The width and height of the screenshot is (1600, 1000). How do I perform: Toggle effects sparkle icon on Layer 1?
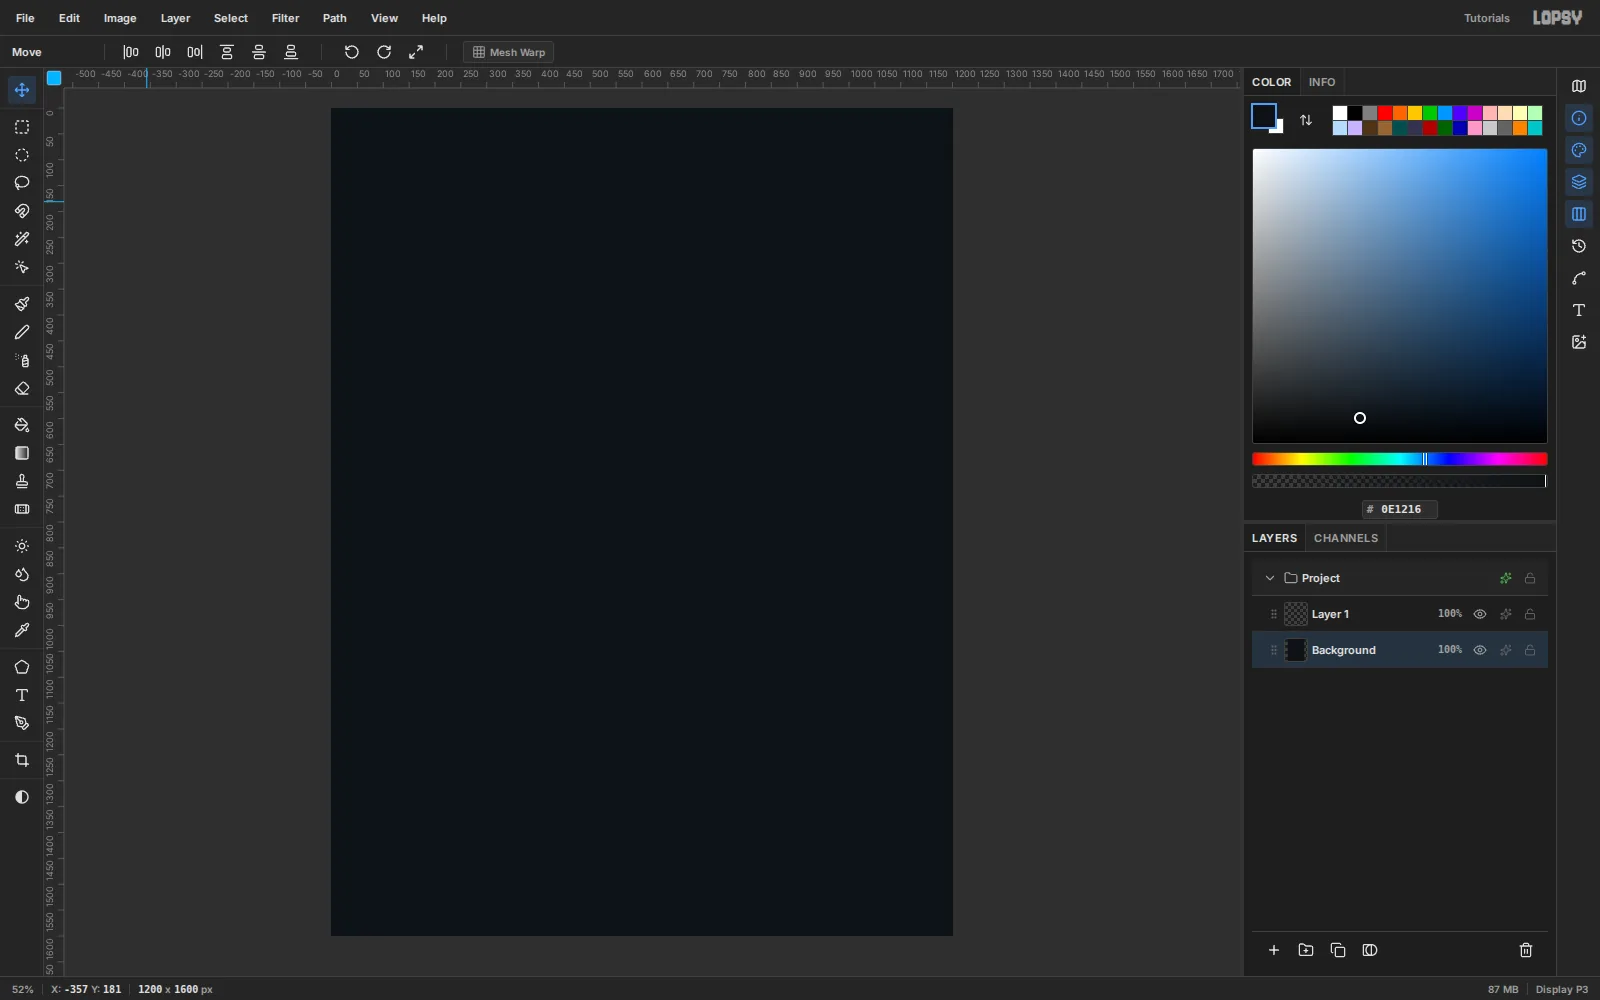(1505, 614)
